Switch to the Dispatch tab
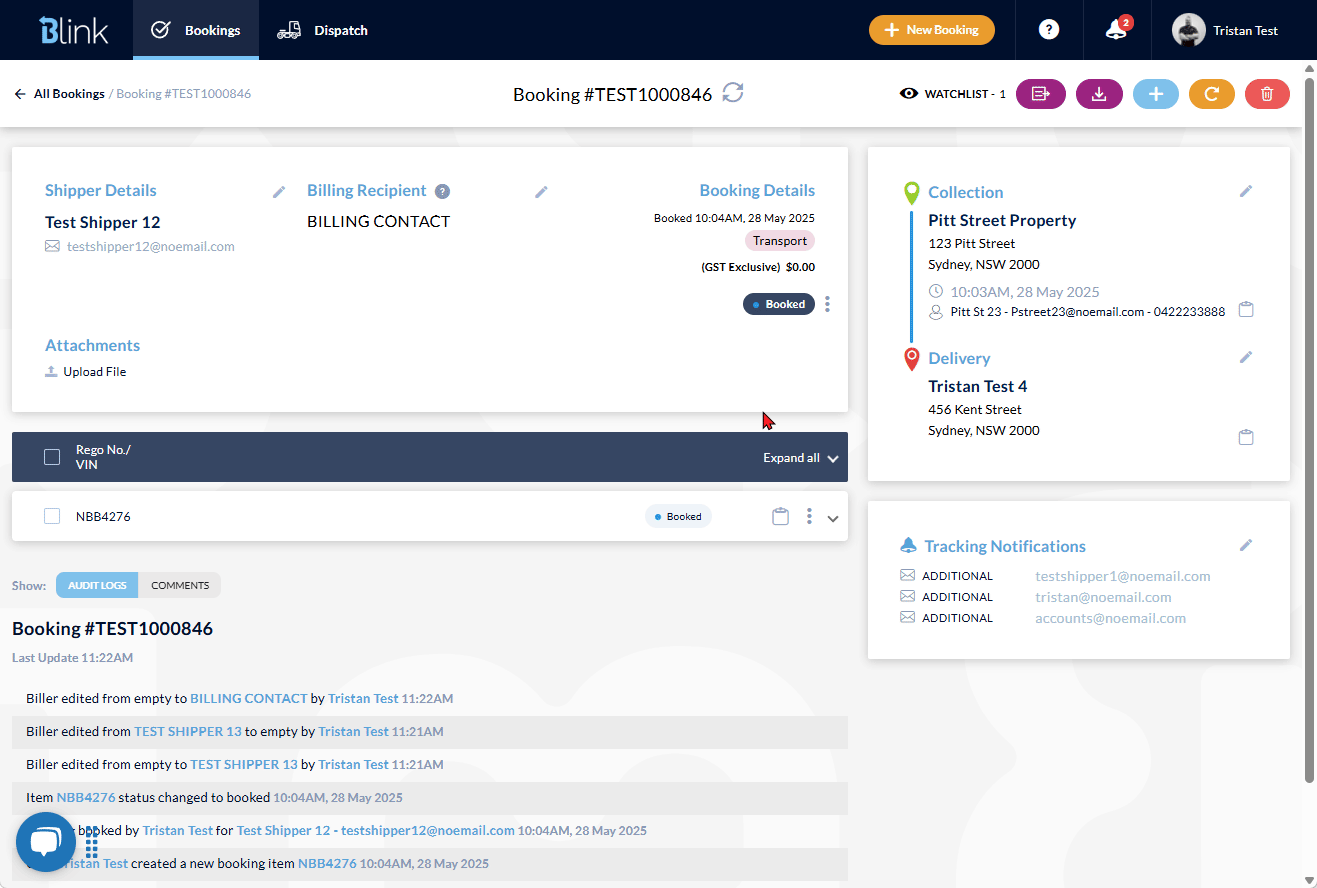Image resolution: width=1317 pixels, height=888 pixels. click(x=323, y=30)
